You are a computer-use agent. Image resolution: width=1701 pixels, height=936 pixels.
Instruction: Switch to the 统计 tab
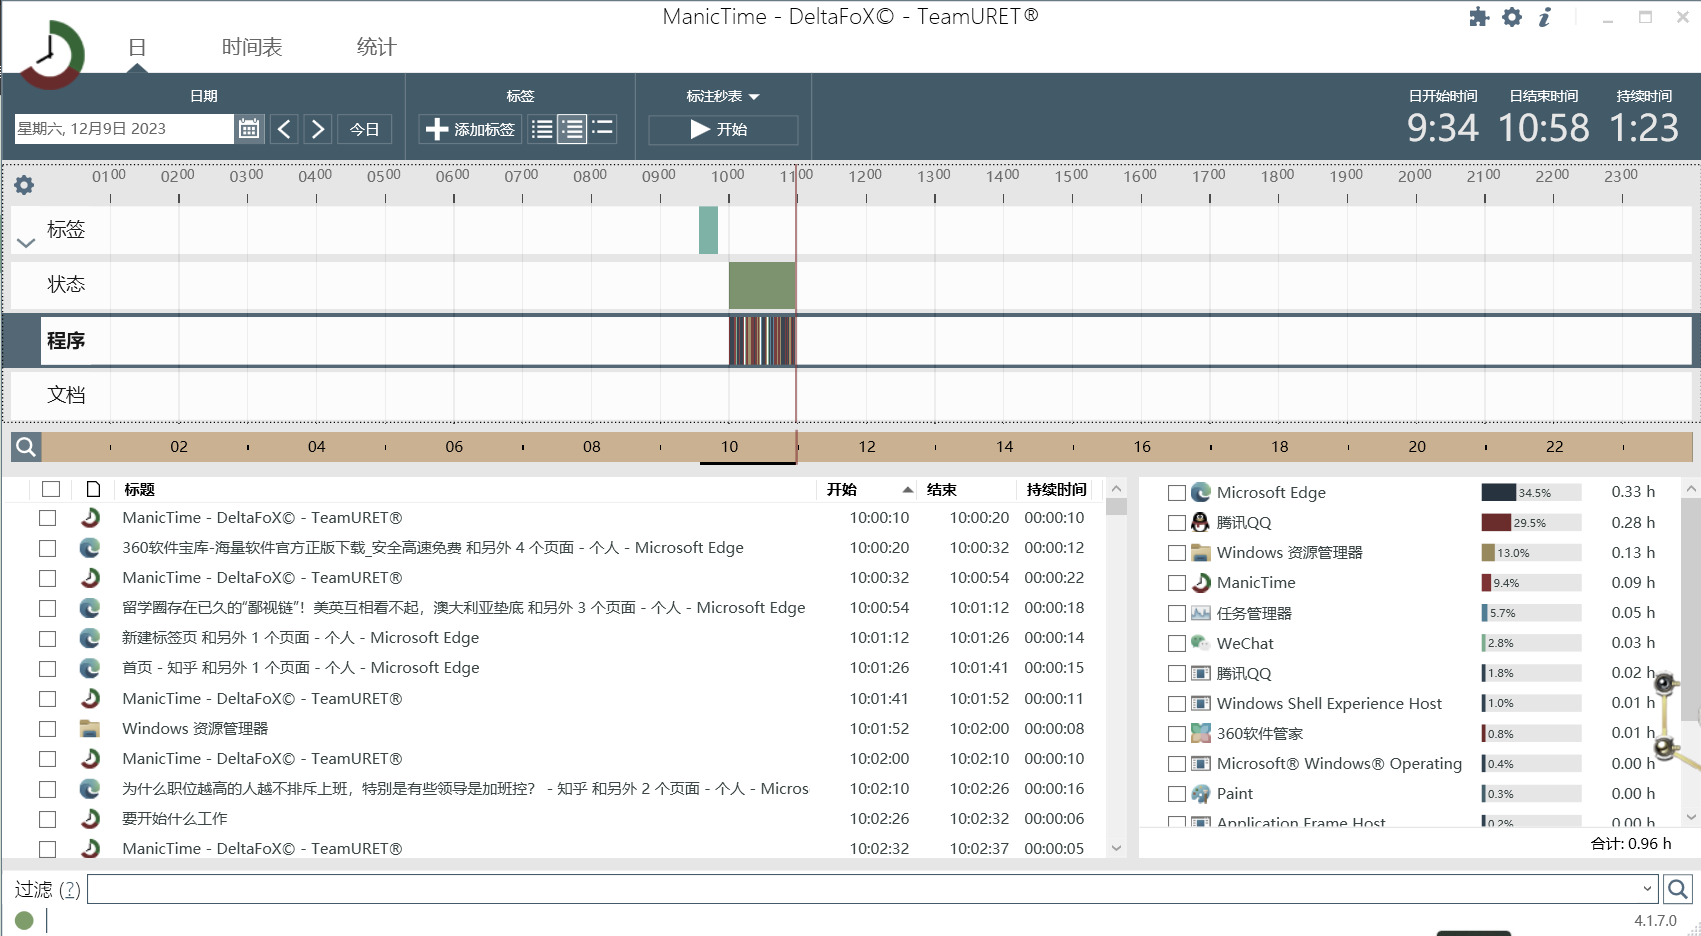377,47
